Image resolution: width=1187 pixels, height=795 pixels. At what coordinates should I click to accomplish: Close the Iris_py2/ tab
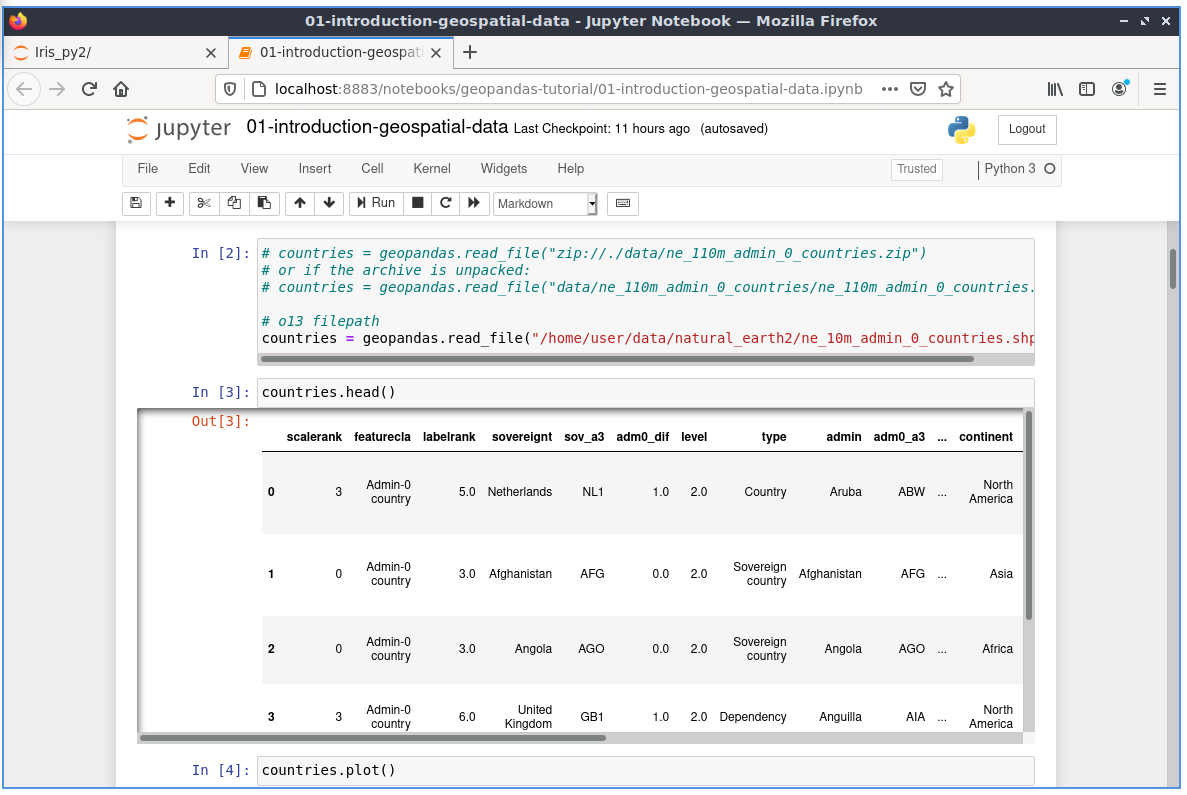[211, 54]
